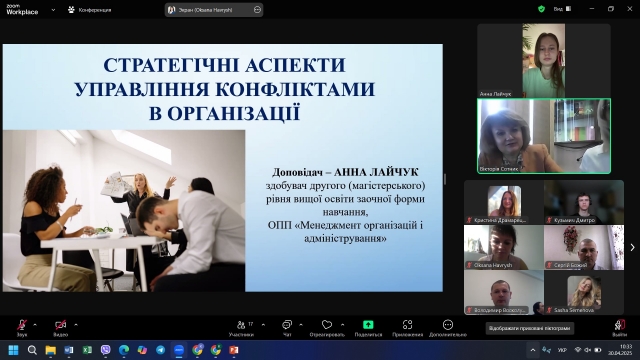Click the shared slide conflict photo
Screen dimensions: 640x360
tap(124, 211)
